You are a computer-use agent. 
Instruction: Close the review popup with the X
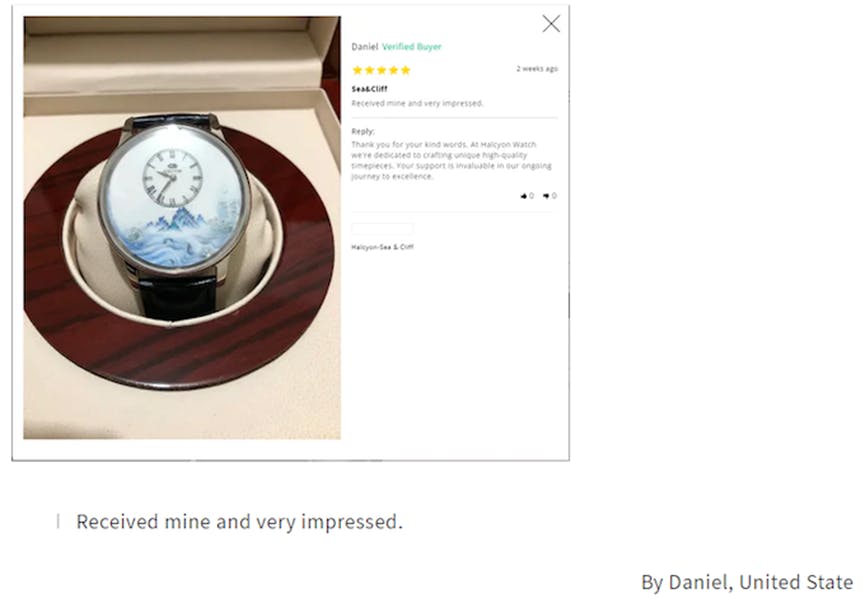[x=551, y=24]
